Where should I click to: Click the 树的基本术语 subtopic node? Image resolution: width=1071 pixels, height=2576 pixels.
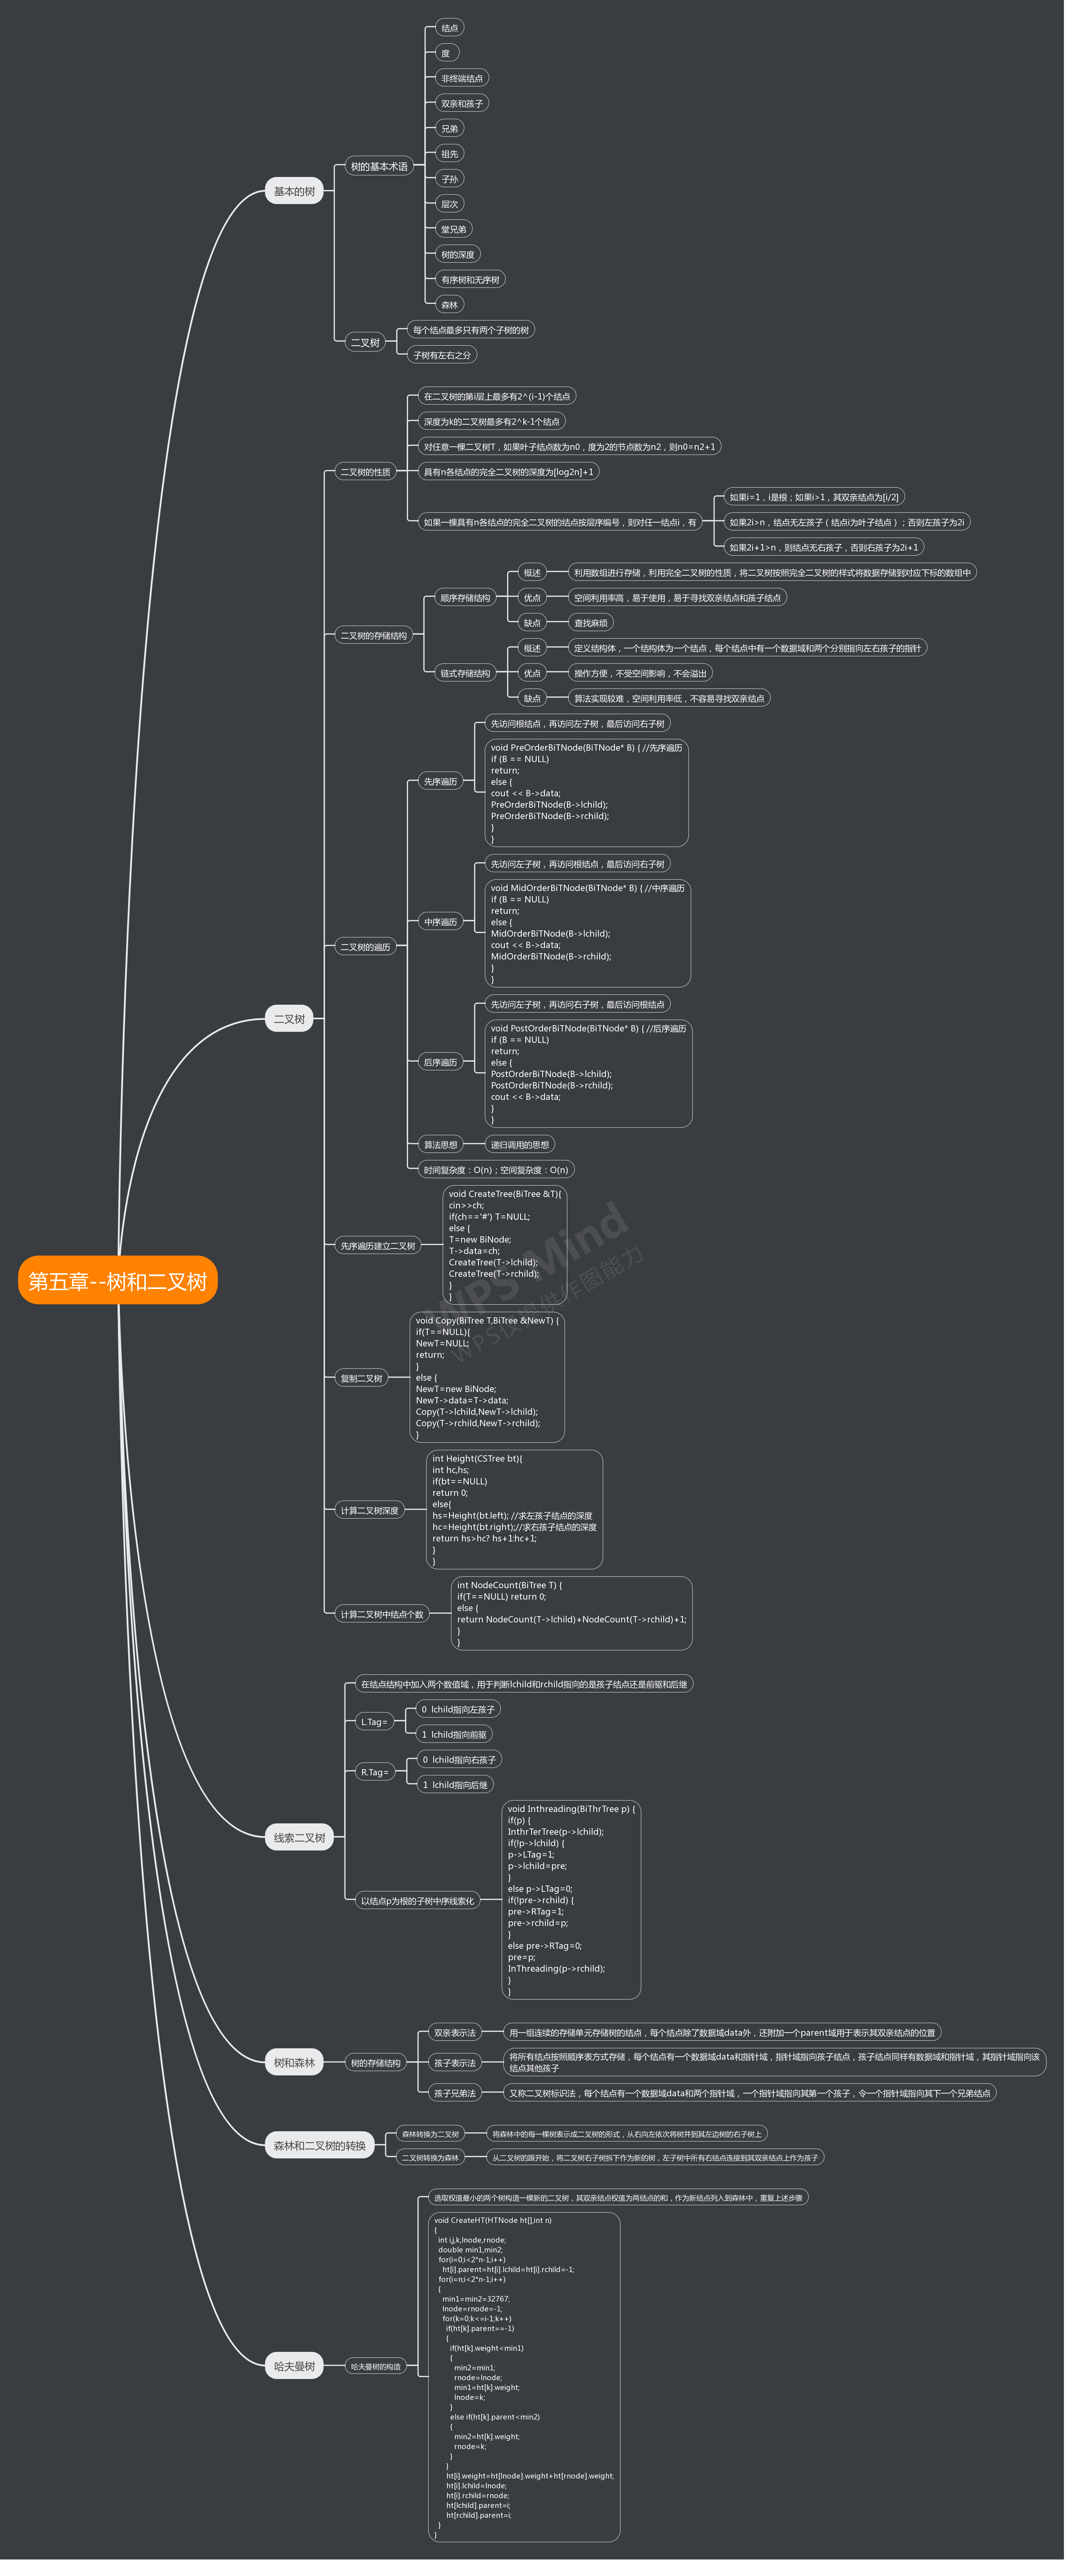(379, 166)
